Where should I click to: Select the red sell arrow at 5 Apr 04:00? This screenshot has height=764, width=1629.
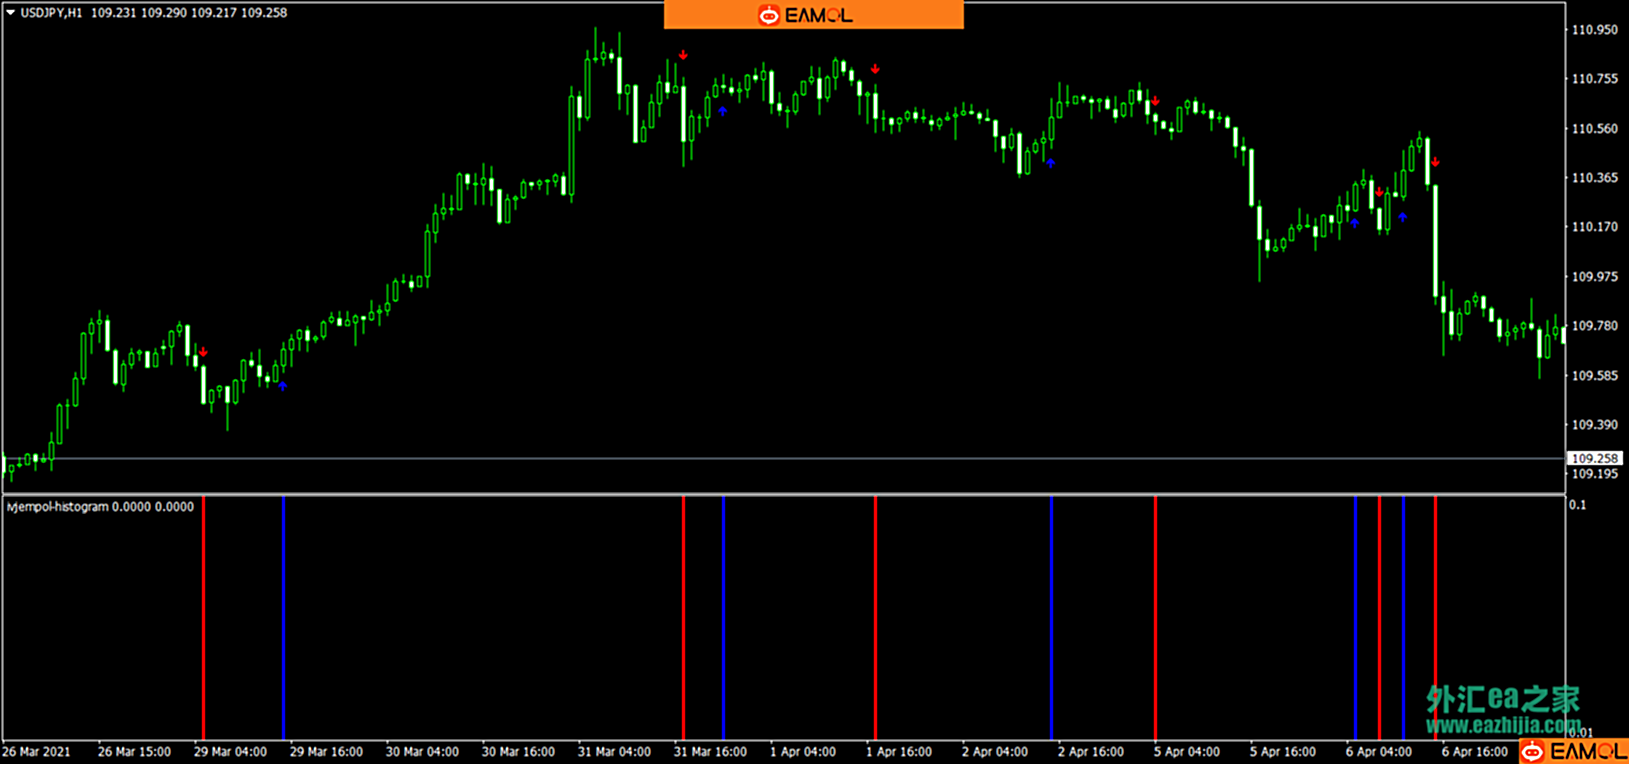tap(1155, 101)
